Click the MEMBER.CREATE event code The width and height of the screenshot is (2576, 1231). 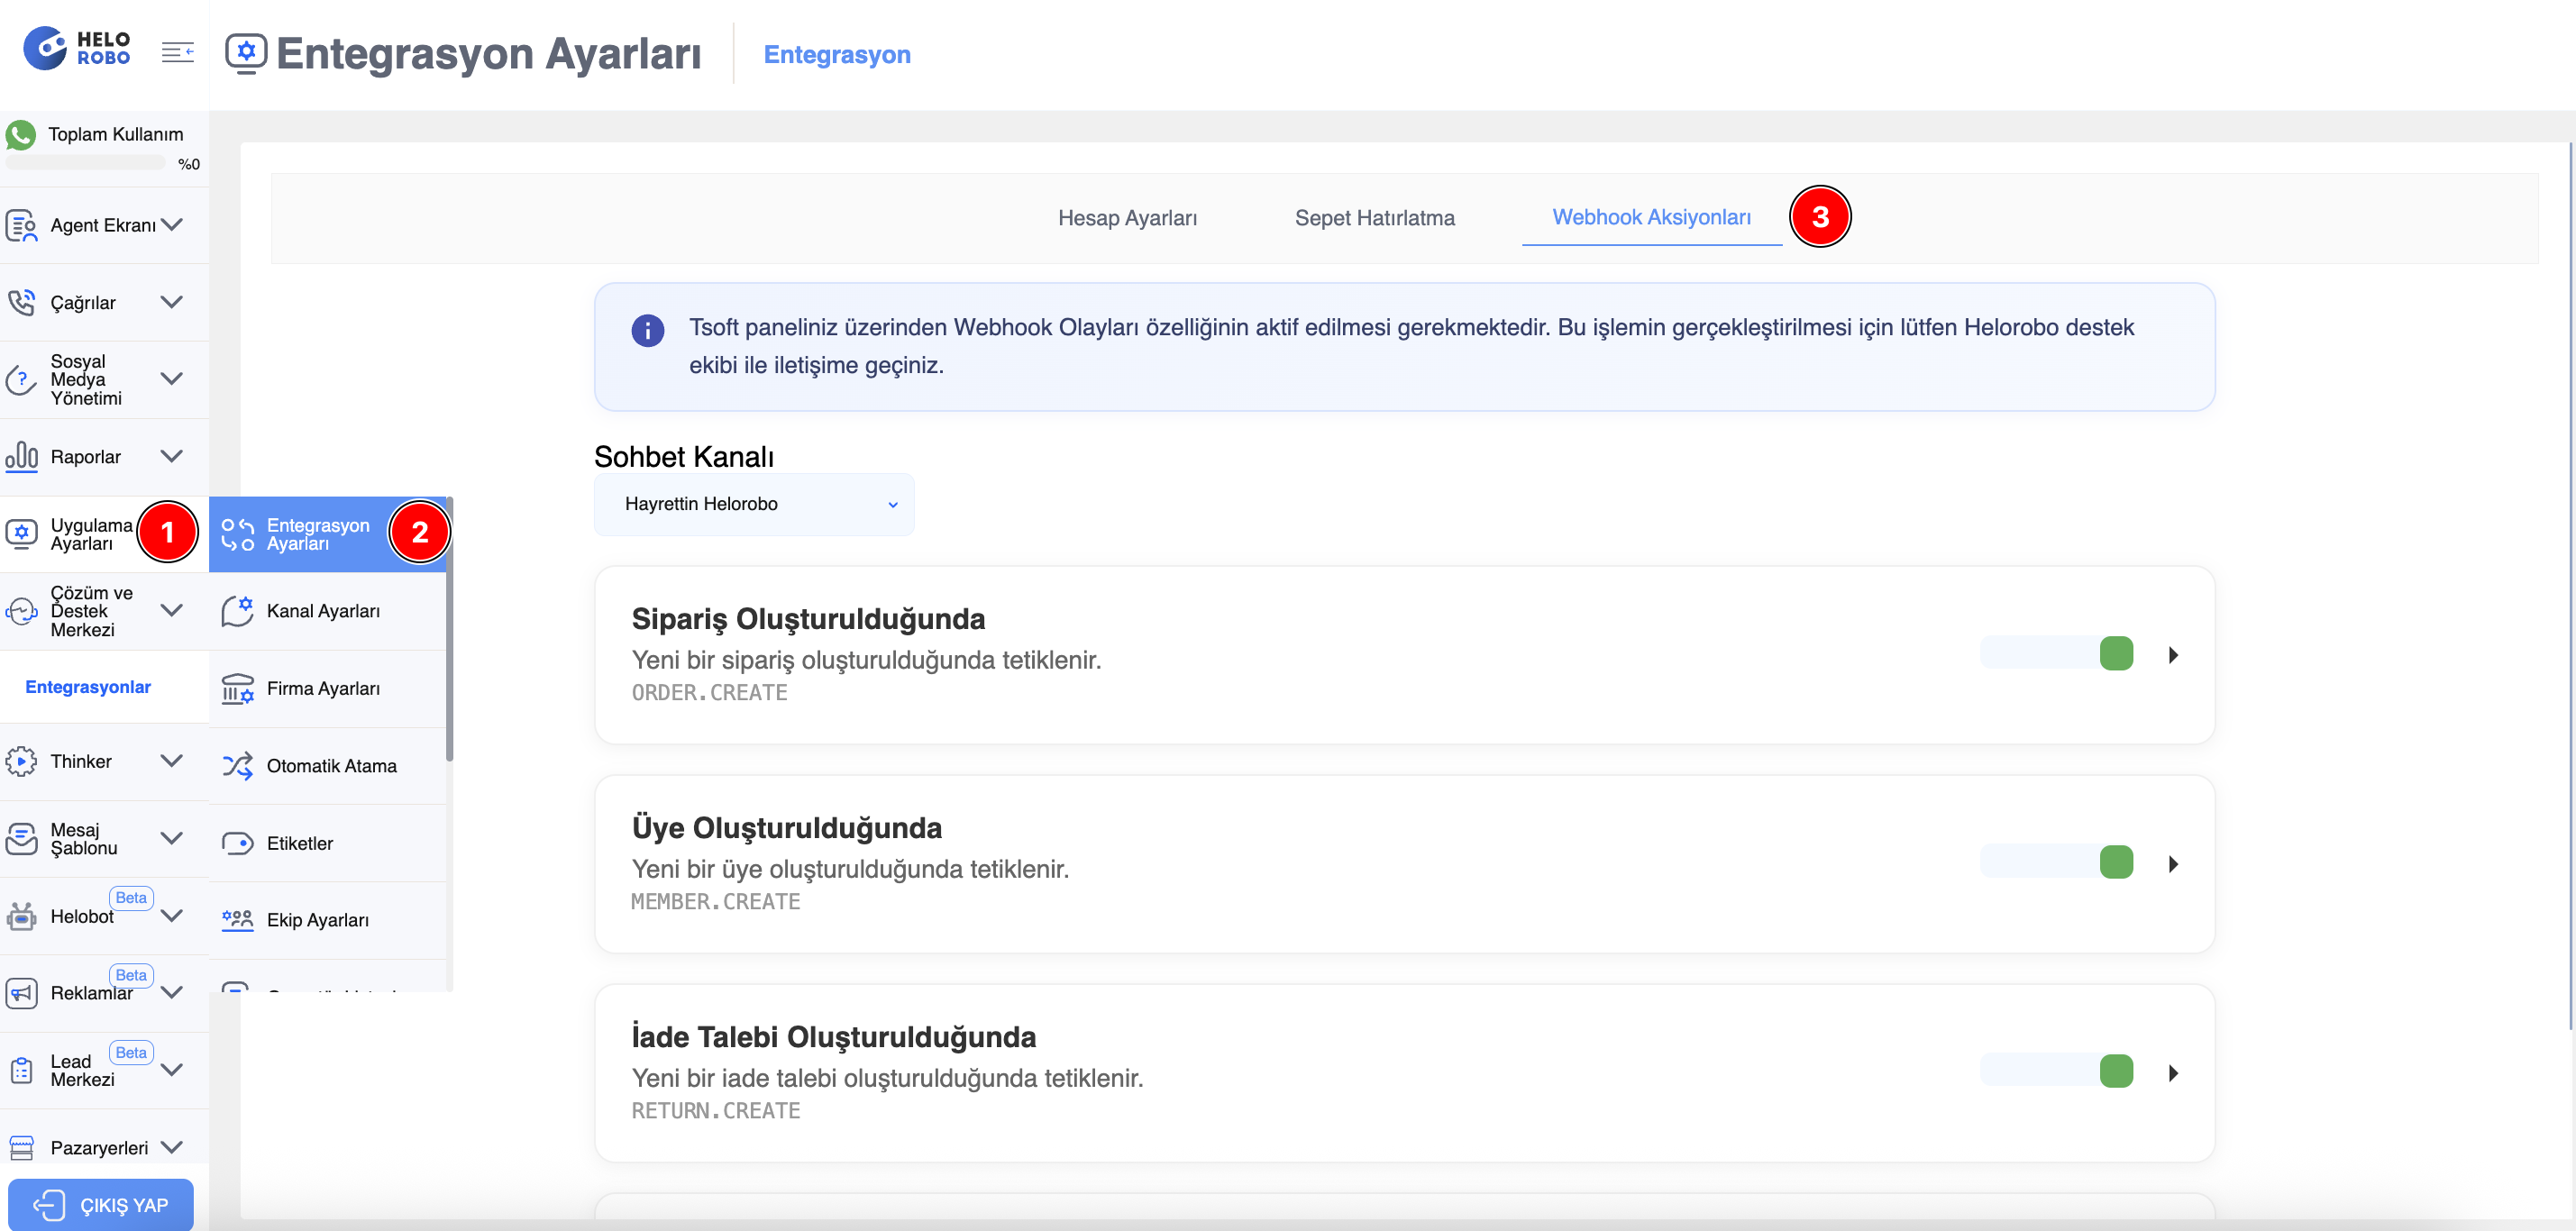point(715,901)
